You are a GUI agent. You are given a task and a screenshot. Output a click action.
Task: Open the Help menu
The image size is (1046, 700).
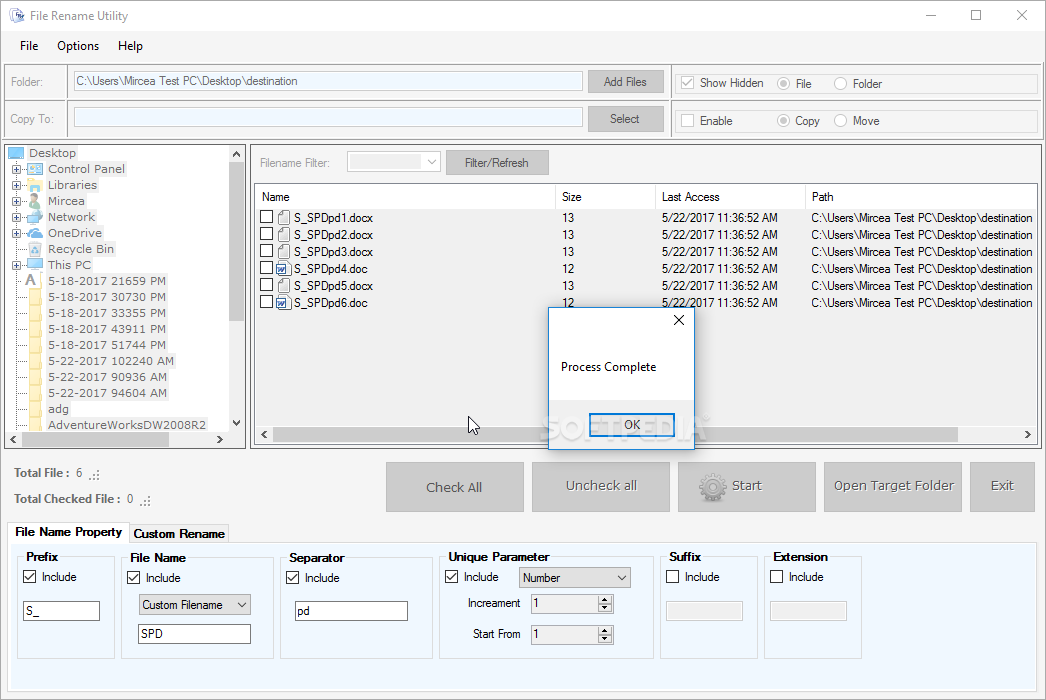coord(130,46)
